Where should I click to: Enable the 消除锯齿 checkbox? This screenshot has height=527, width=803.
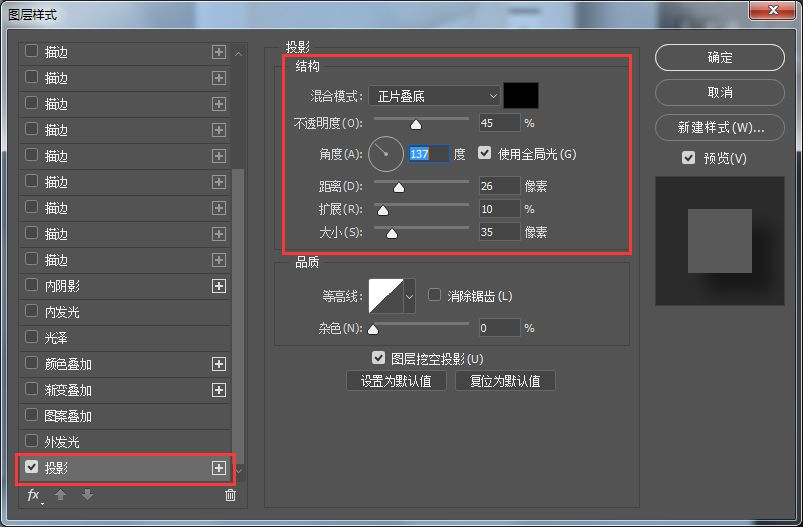(434, 294)
